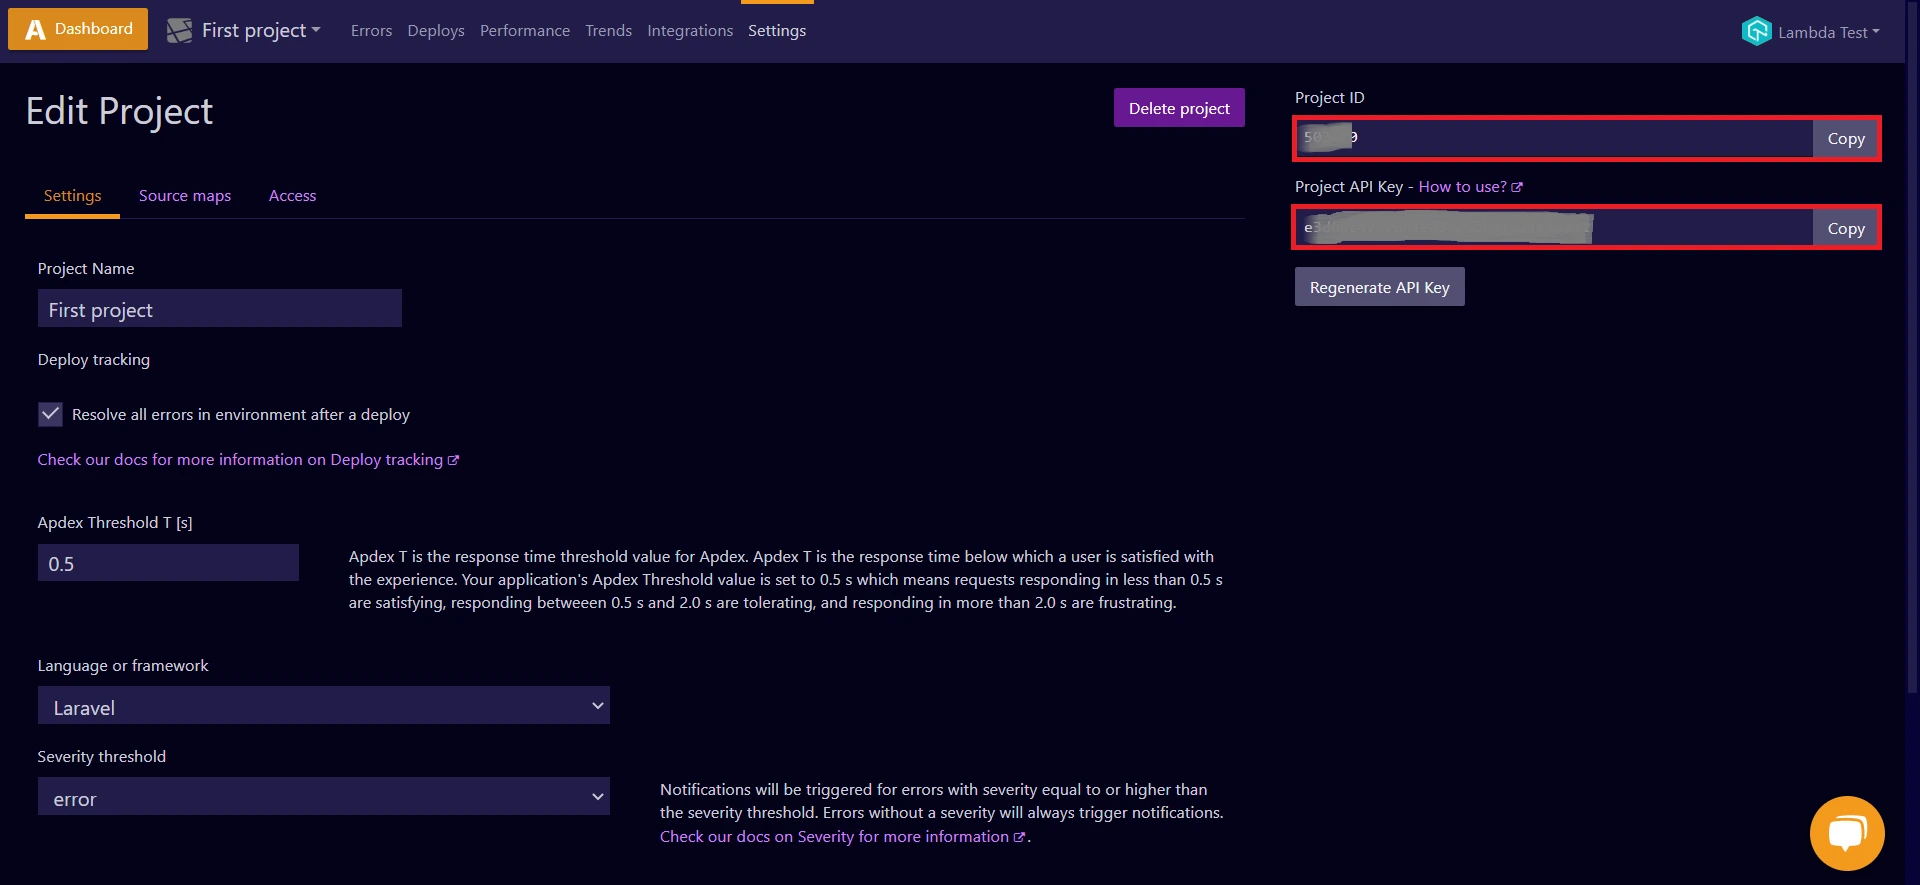
Task: Uncheck Resolve all errors after deploy checkbox
Action: 50,414
